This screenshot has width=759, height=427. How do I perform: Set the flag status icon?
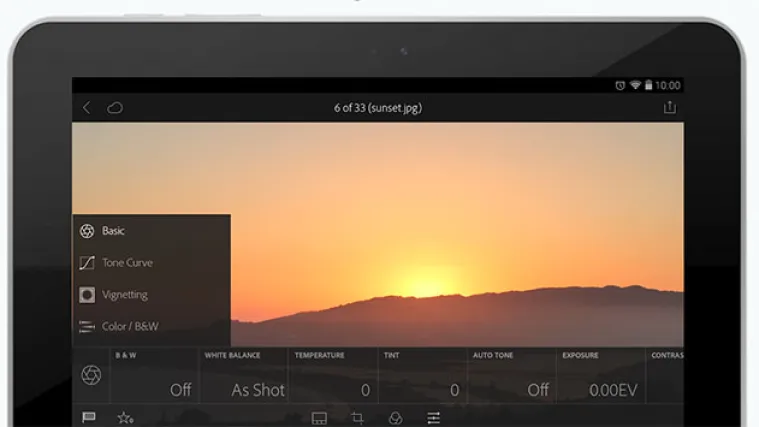(x=89, y=417)
